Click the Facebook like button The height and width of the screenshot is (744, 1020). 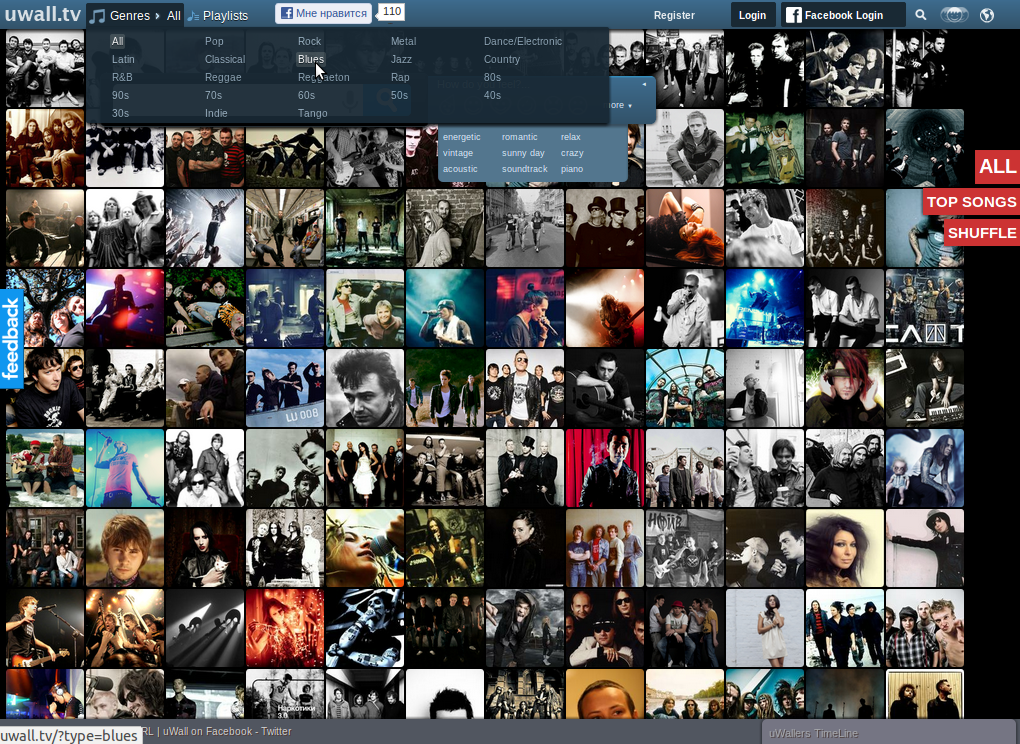pyautogui.click(x=323, y=13)
